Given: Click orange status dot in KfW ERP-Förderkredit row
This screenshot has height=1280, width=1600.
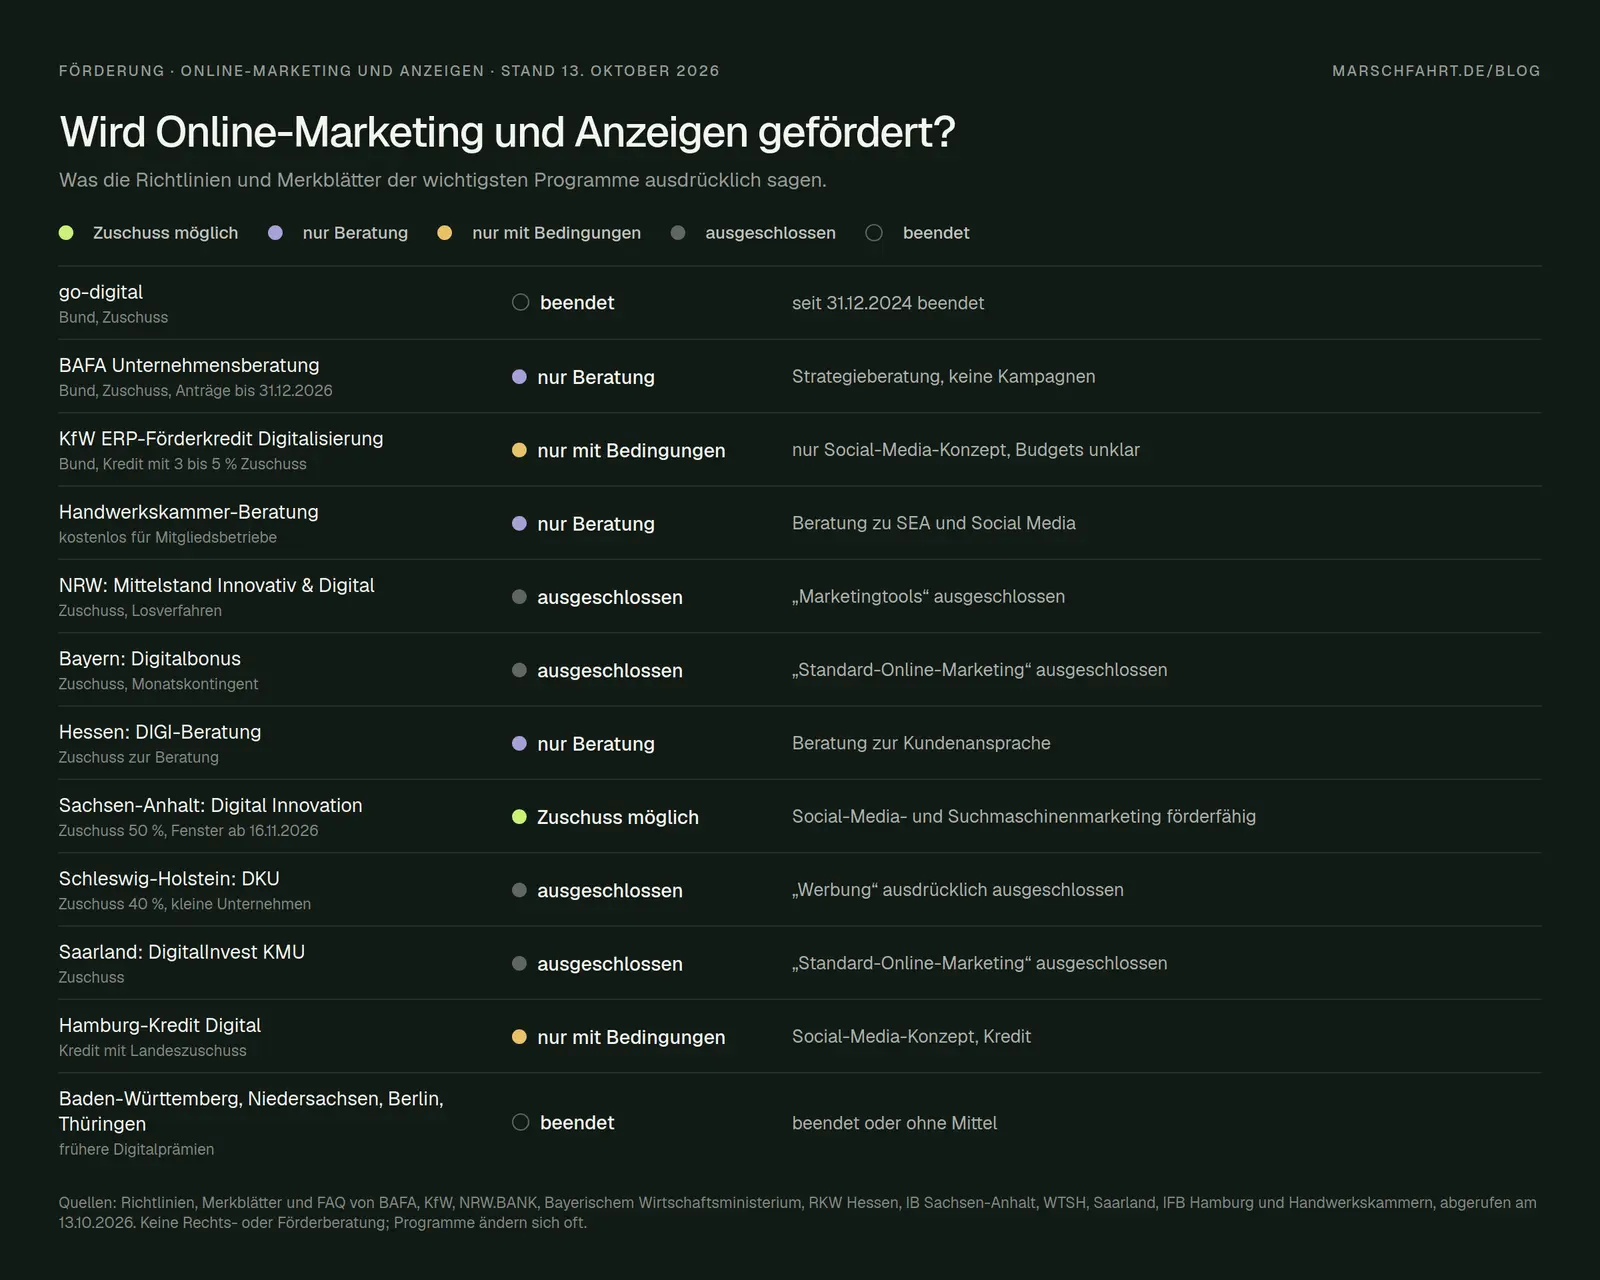Looking at the screenshot, I should [519, 450].
